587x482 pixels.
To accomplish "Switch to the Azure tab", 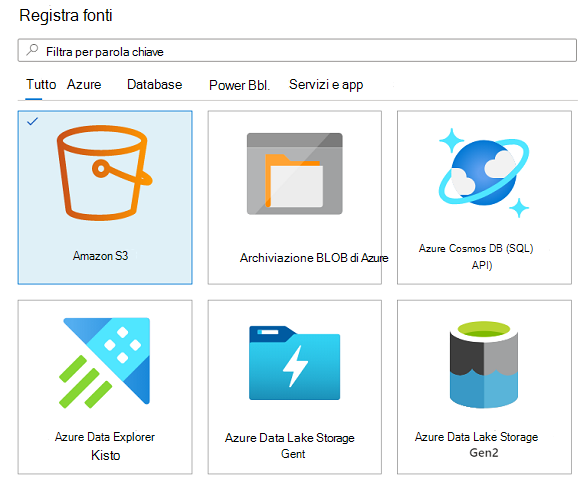I will tap(84, 85).
